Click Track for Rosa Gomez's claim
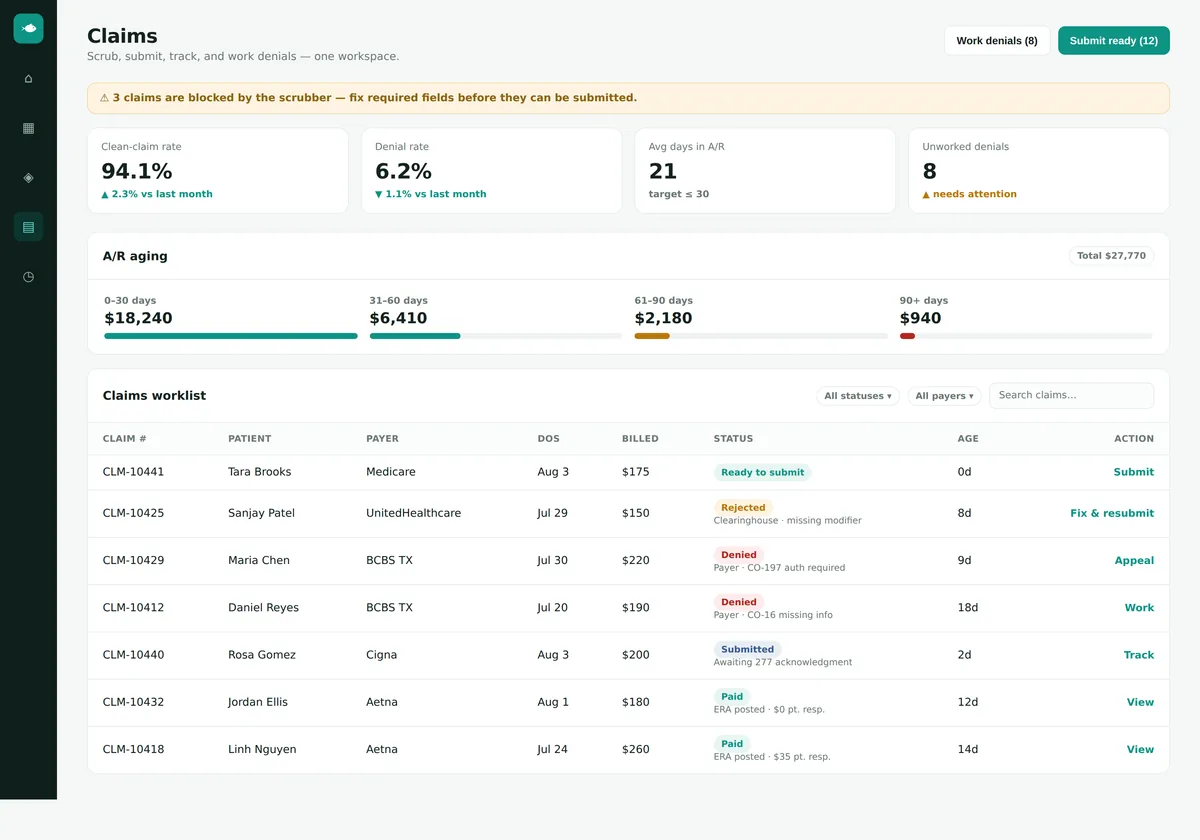The width and height of the screenshot is (1200, 840). click(x=1139, y=655)
